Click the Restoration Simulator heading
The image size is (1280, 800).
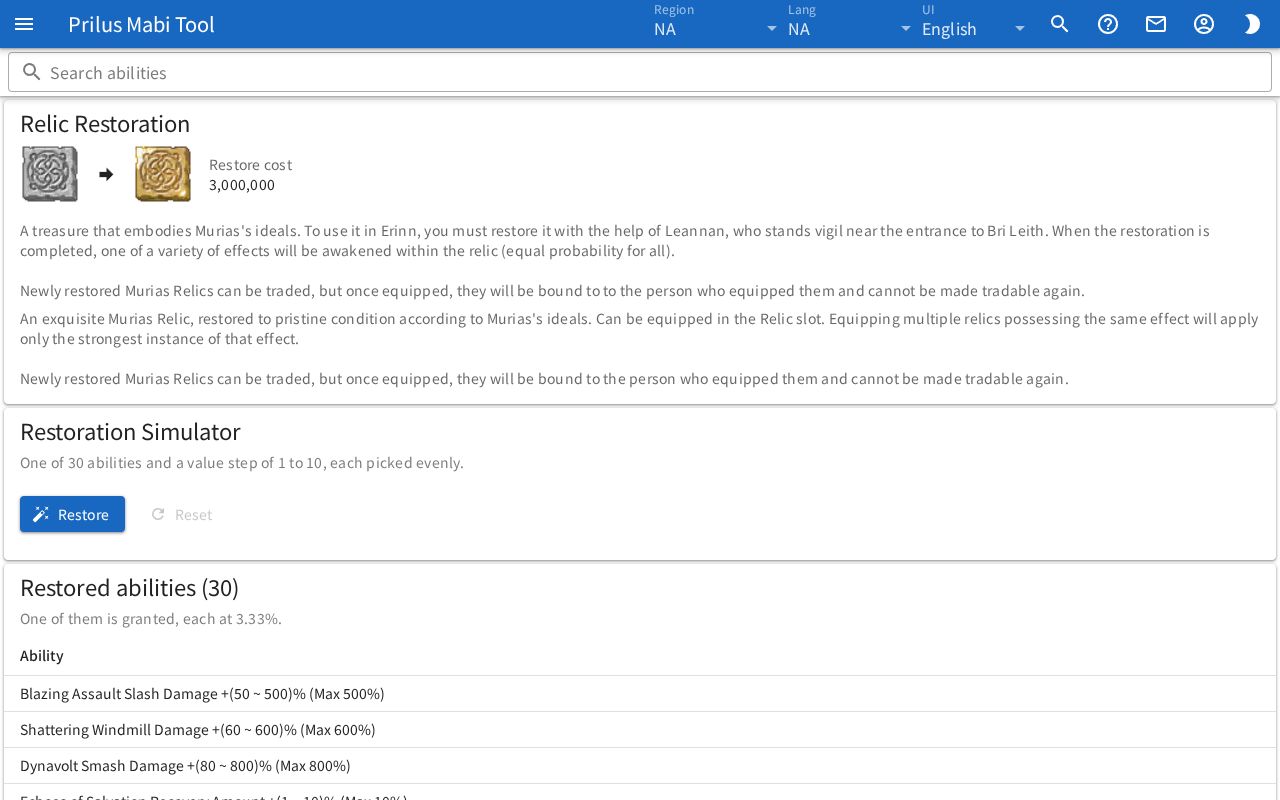pos(130,431)
